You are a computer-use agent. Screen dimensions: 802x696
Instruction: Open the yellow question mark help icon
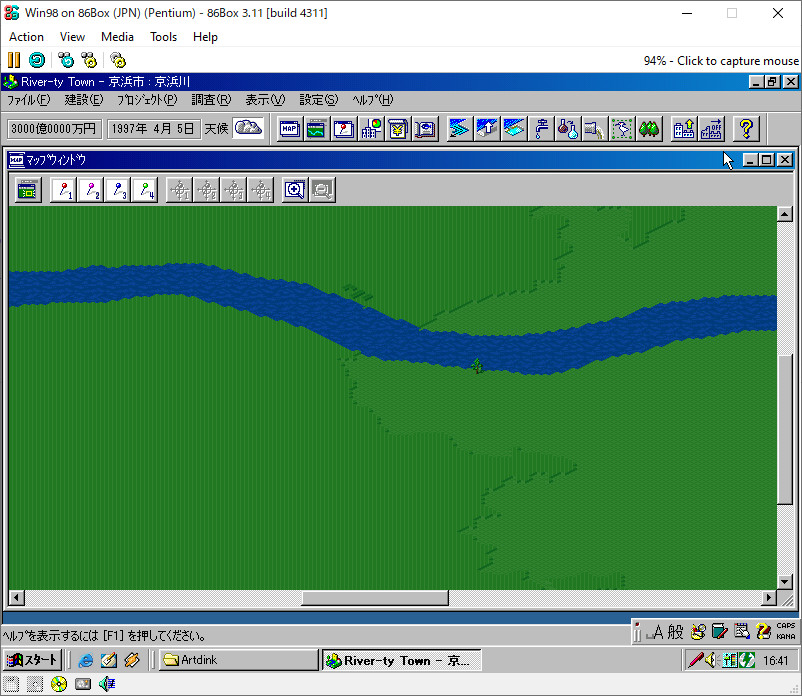(x=746, y=129)
